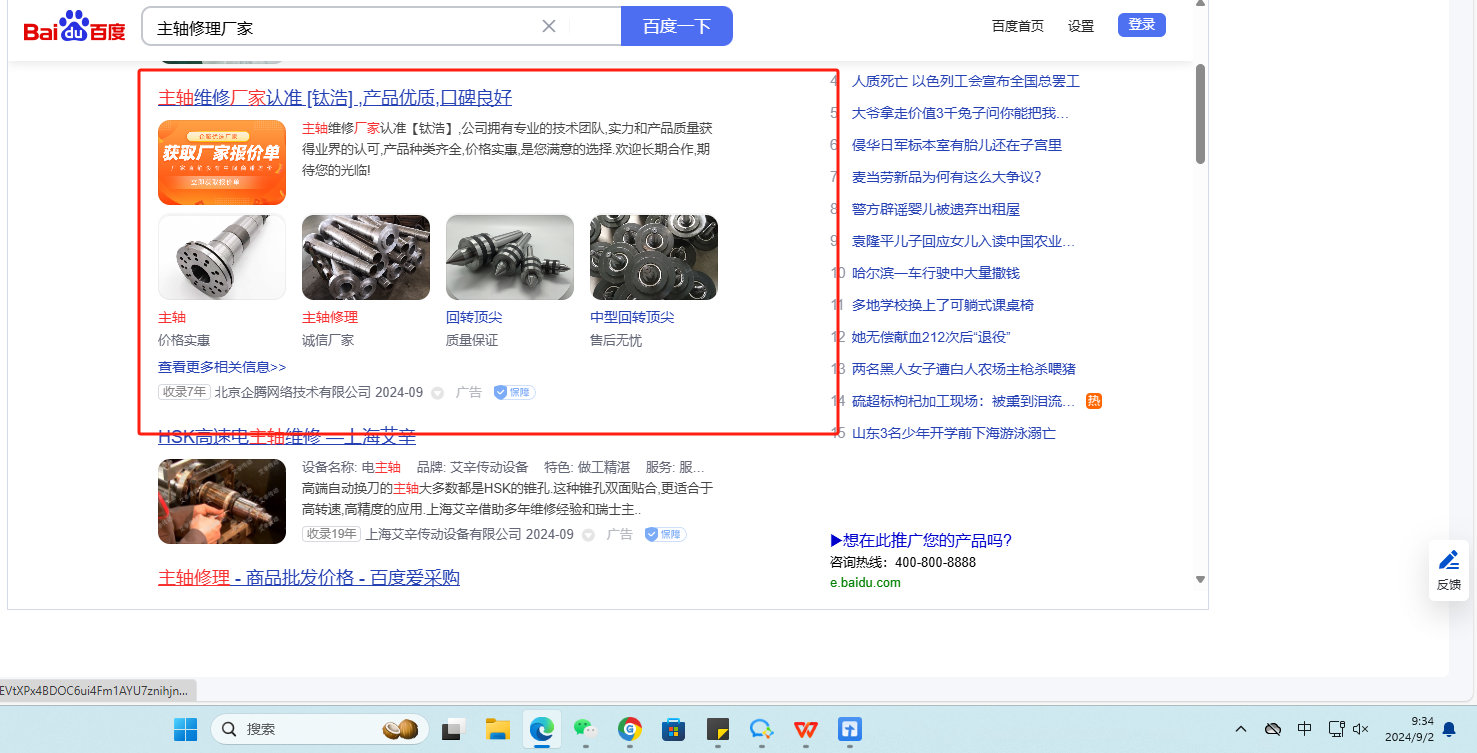The image size is (1477, 753).
Task: Open the 设置 settings menu
Action: pos(1081,26)
